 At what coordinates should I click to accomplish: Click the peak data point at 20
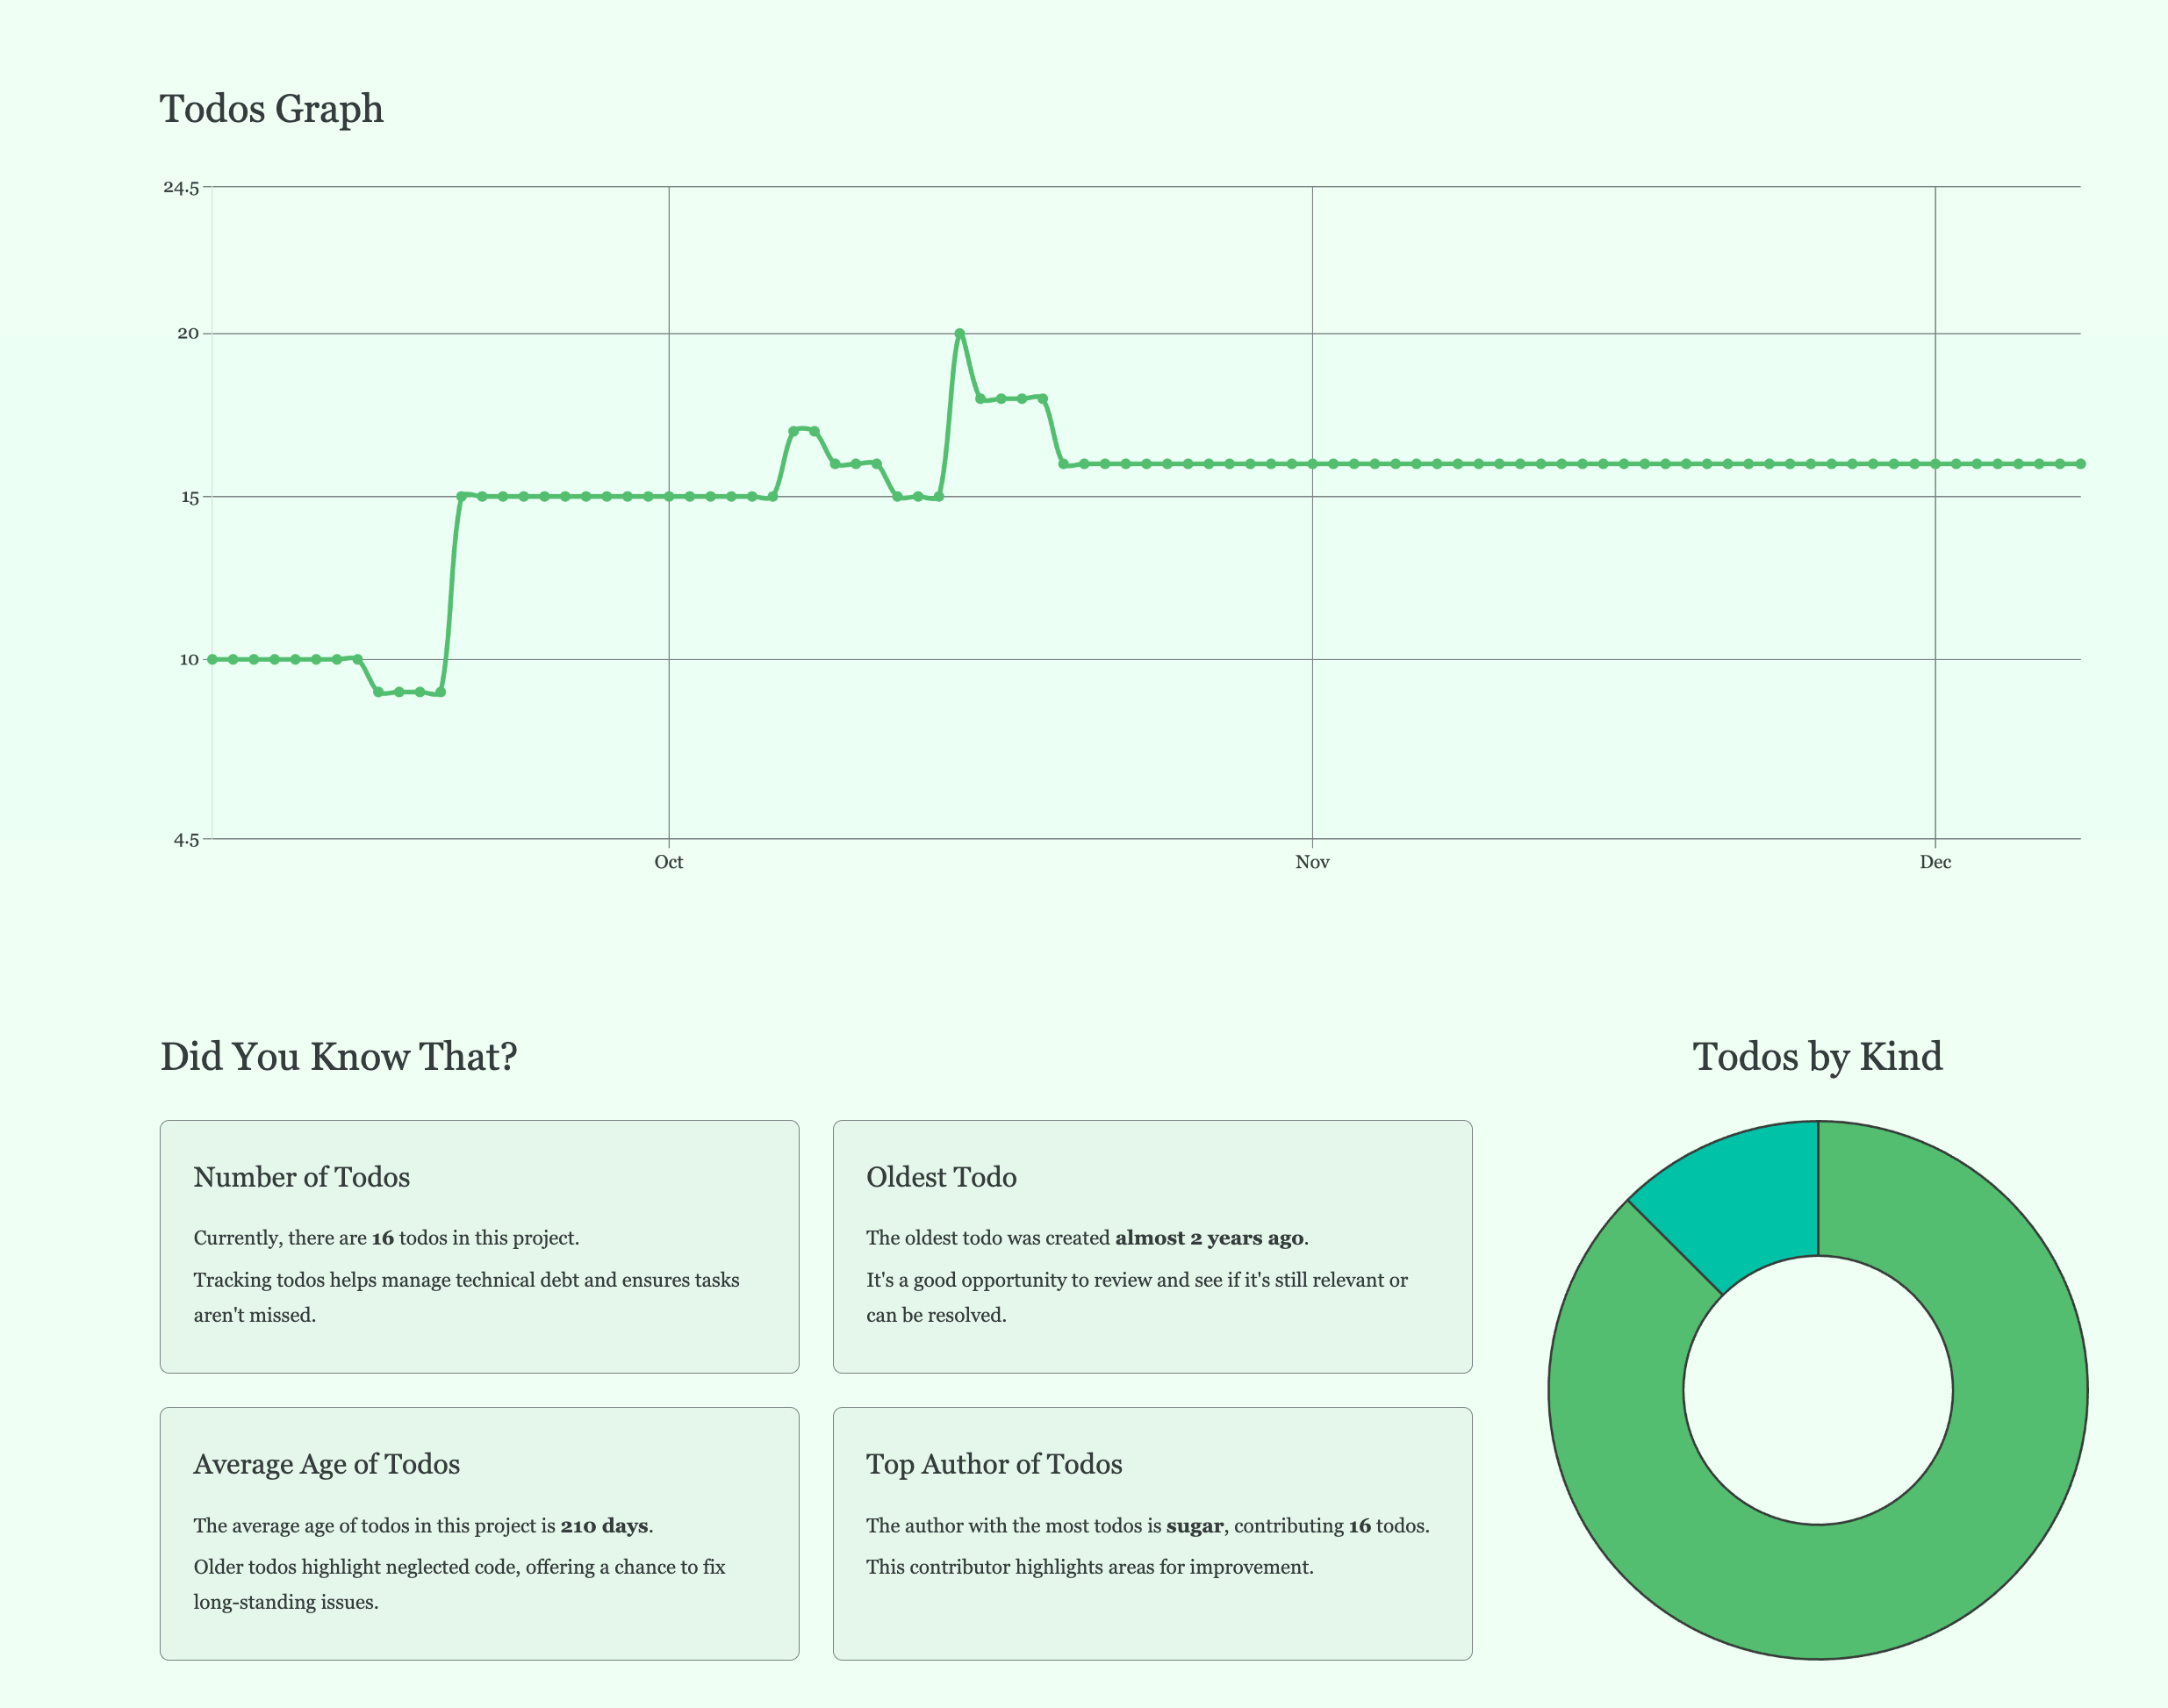pos(959,333)
